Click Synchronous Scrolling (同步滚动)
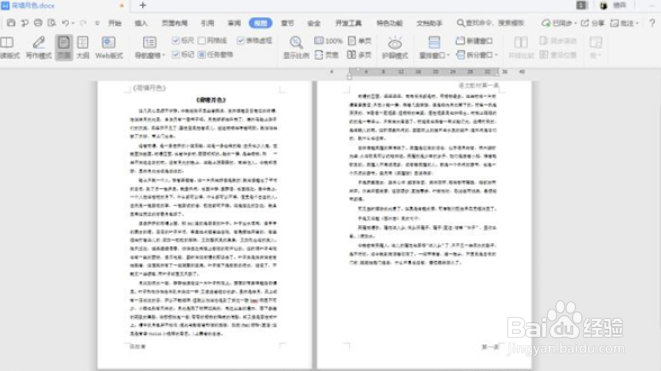The height and width of the screenshot is (371, 661). click(558, 41)
